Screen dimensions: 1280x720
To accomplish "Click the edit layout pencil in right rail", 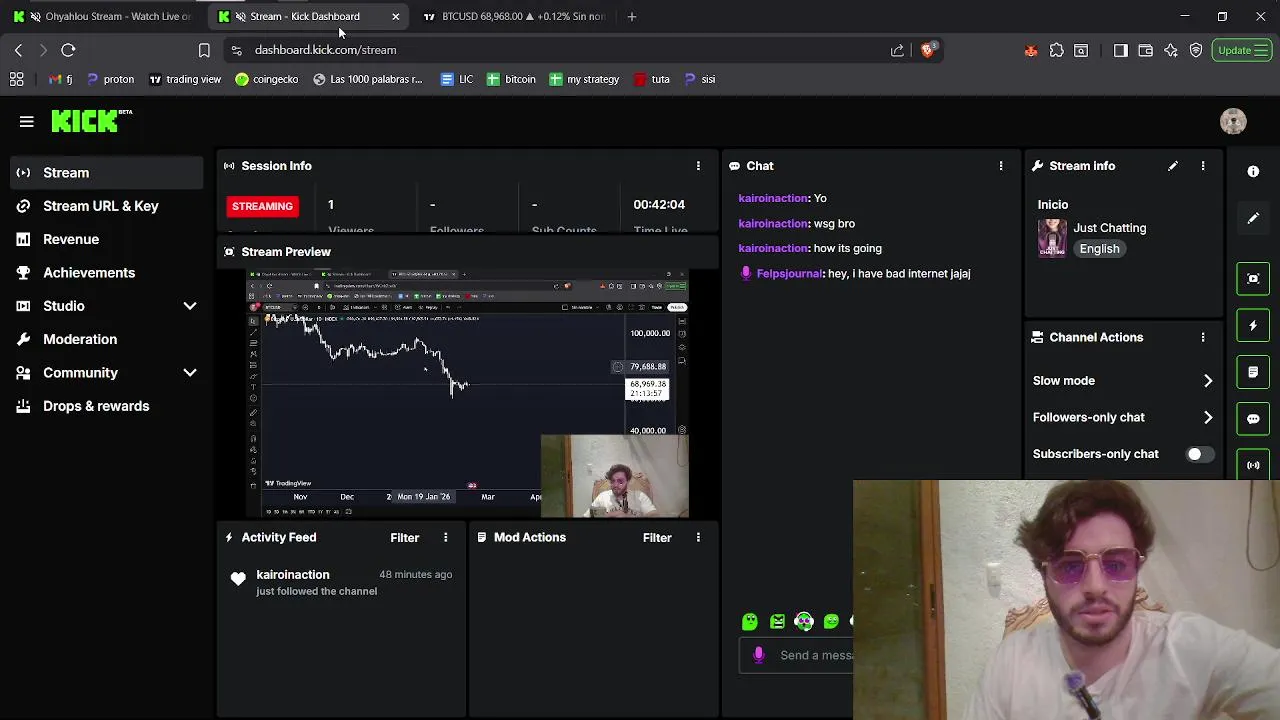I will click(x=1253, y=218).
